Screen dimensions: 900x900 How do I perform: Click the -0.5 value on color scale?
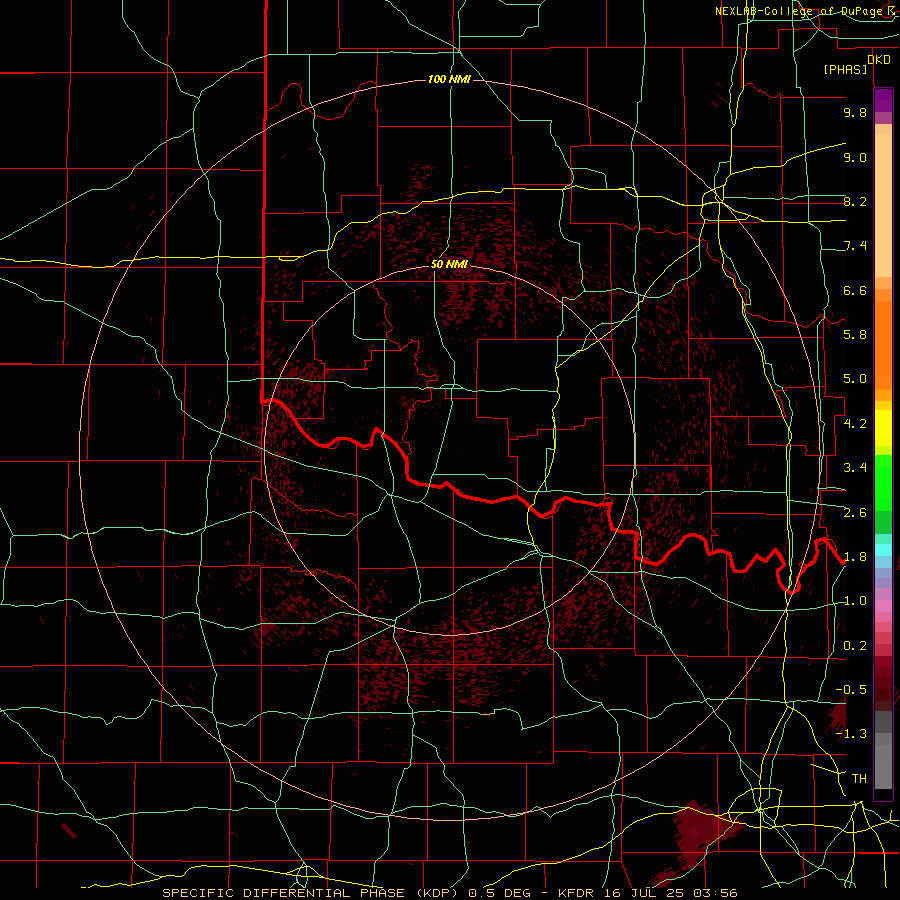pos(851,690)
